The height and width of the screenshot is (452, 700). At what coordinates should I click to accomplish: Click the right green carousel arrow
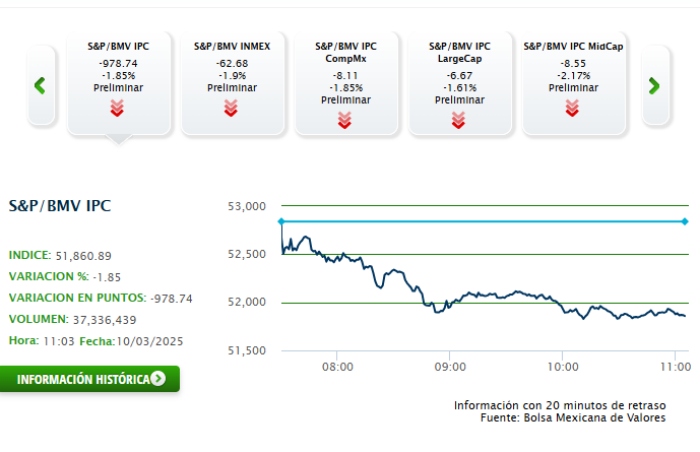(x=654, y=85)
